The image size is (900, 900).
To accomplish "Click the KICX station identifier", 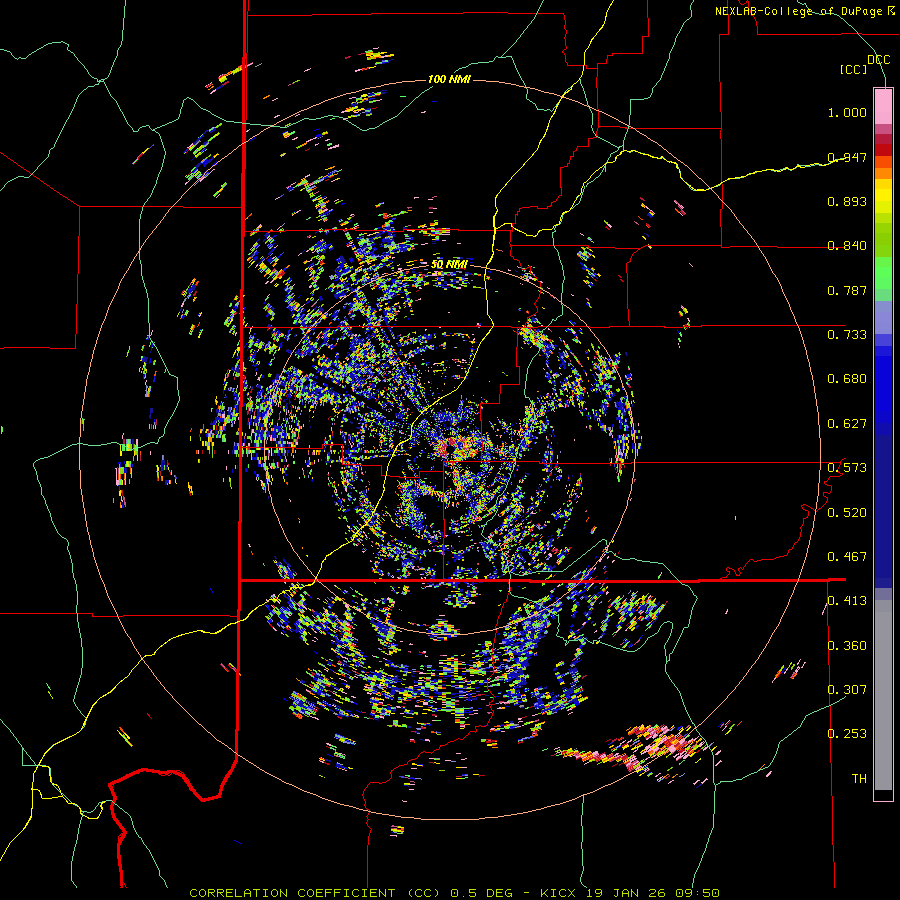I will (558, 893).
